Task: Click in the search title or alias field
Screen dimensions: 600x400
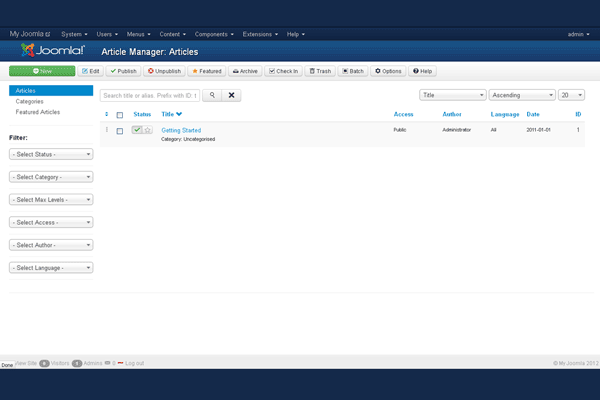Action: (150, 95)
